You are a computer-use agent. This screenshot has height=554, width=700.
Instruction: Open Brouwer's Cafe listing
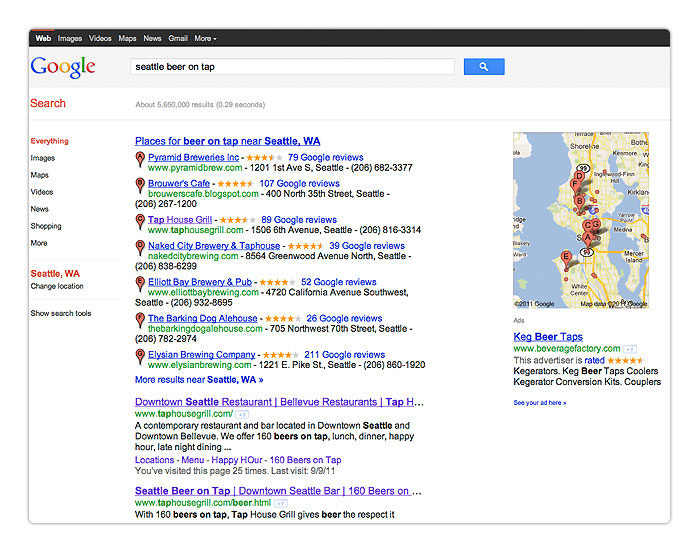[179, 183]
